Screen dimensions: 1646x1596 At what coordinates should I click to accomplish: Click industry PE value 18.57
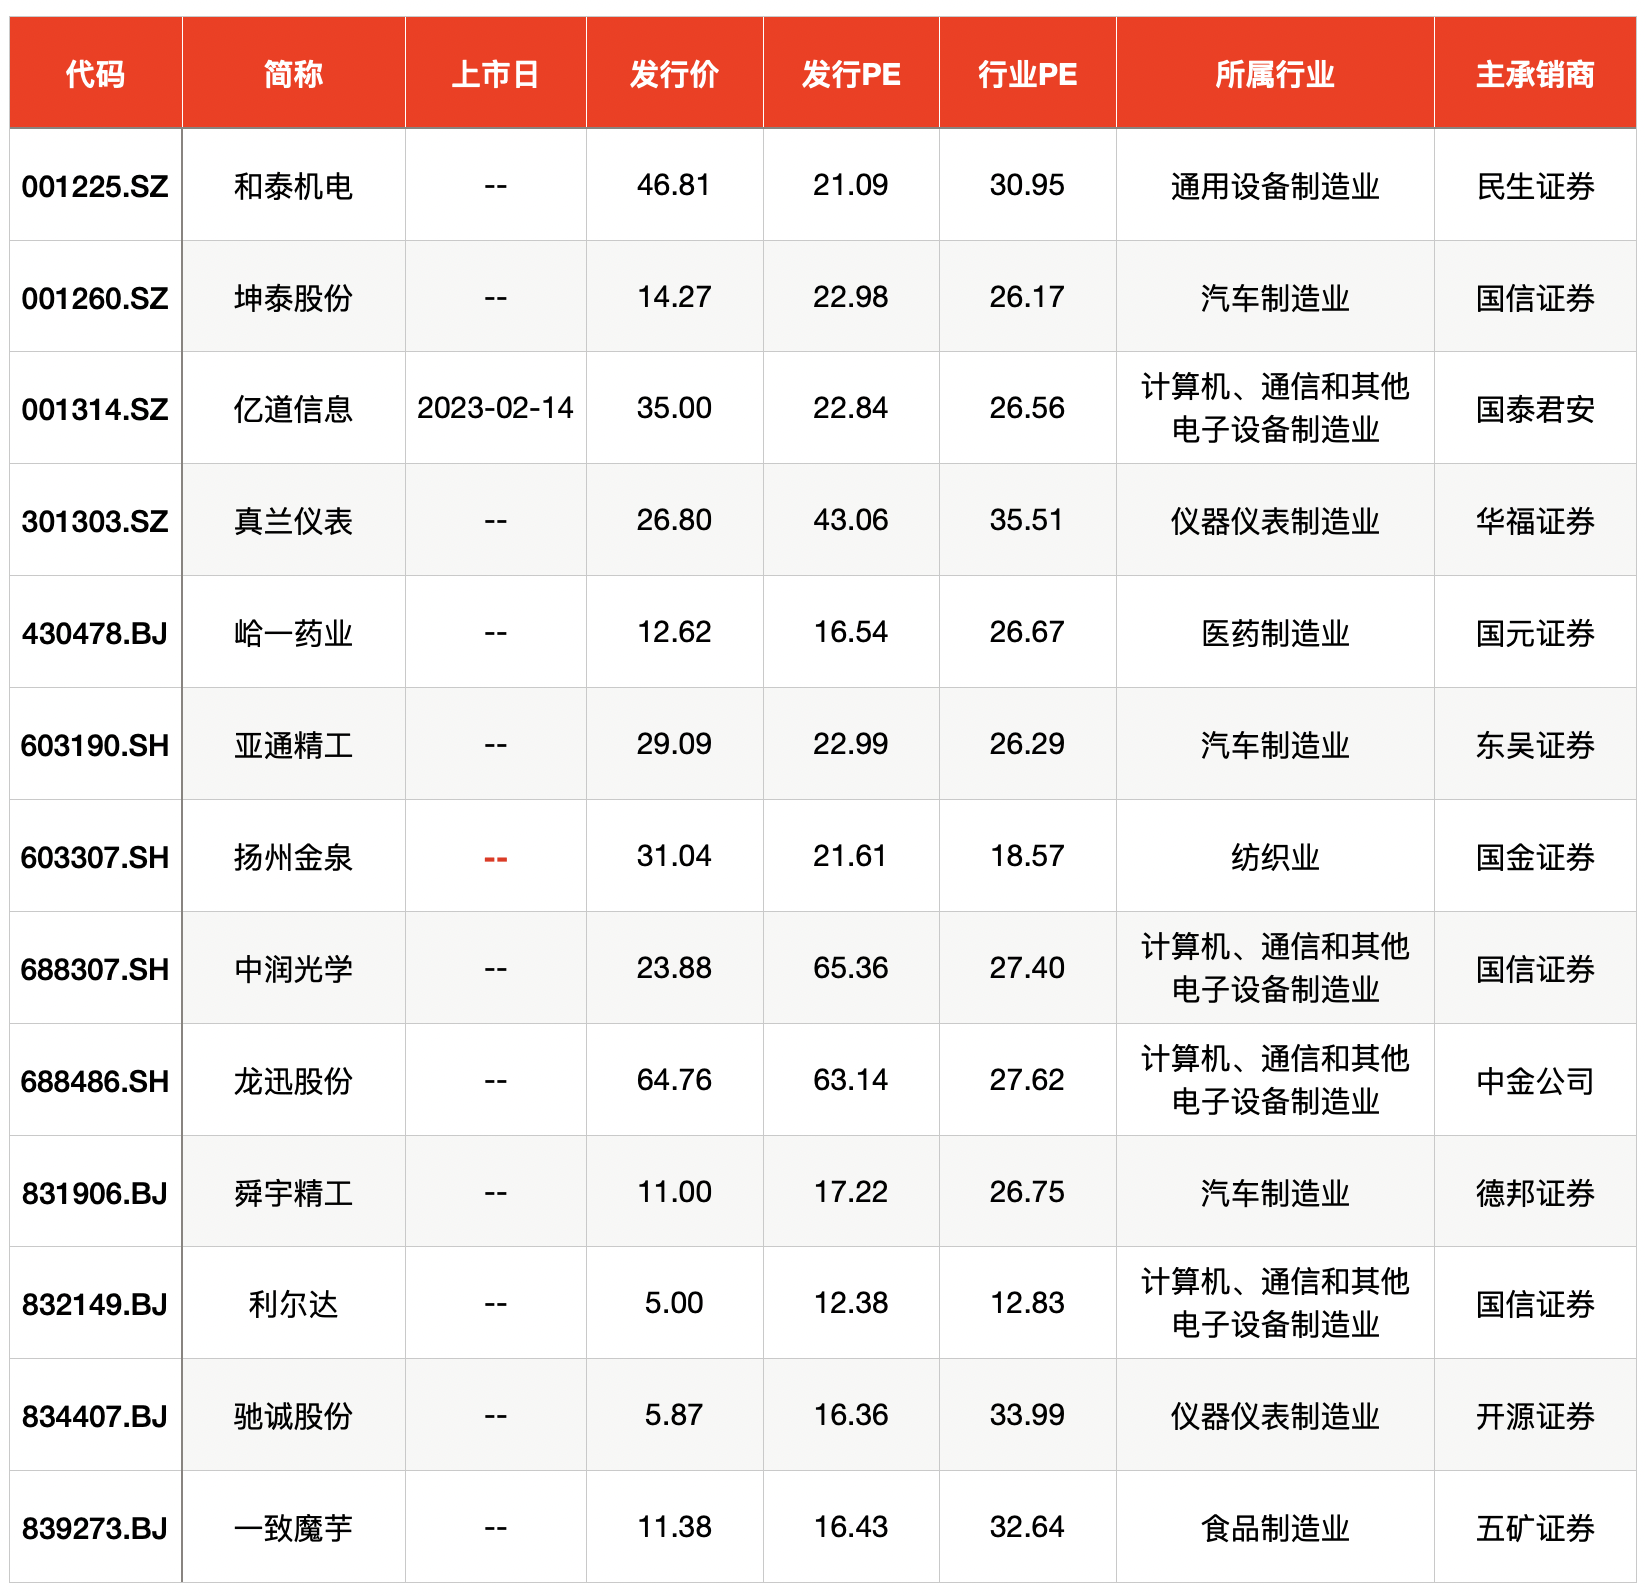pyautogui.click(x=1027, y=856)
